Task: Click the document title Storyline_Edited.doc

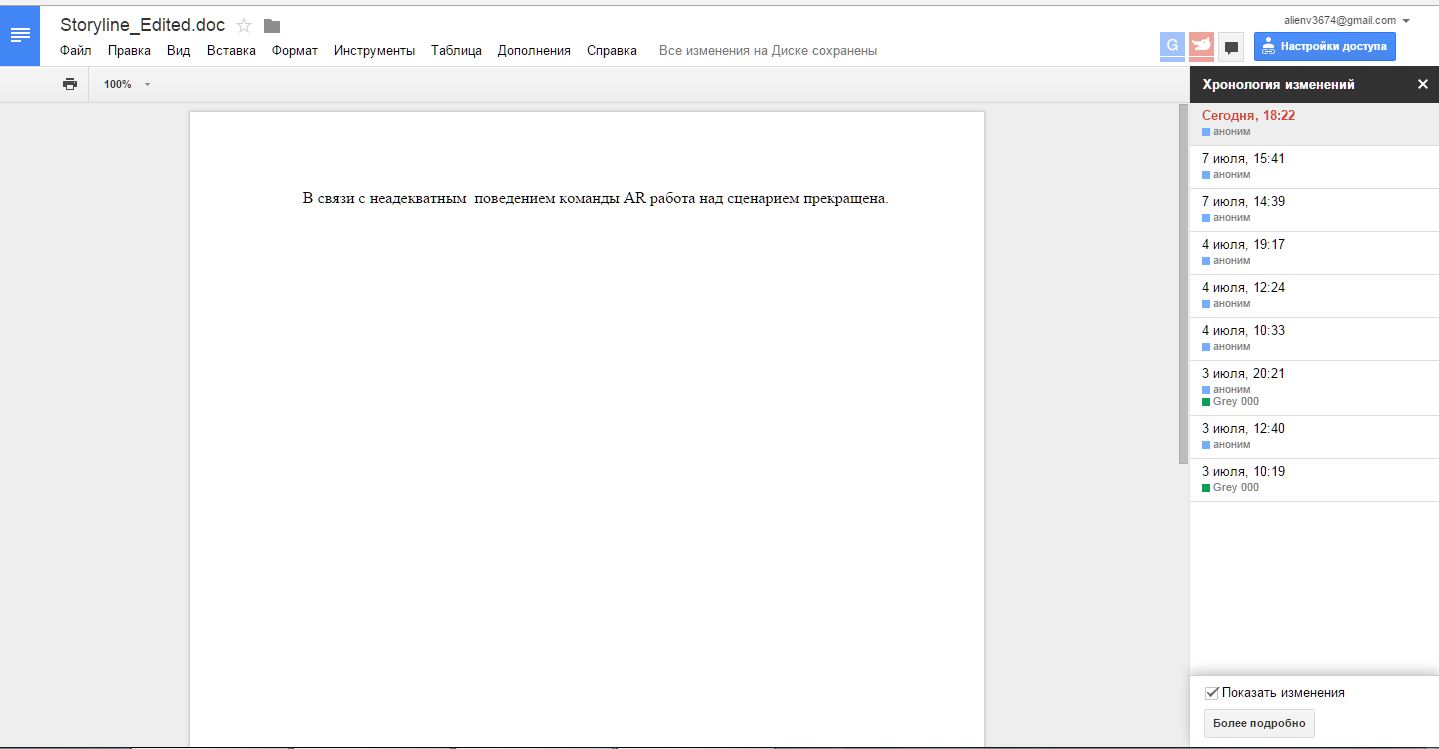Action: click(143, 26)
